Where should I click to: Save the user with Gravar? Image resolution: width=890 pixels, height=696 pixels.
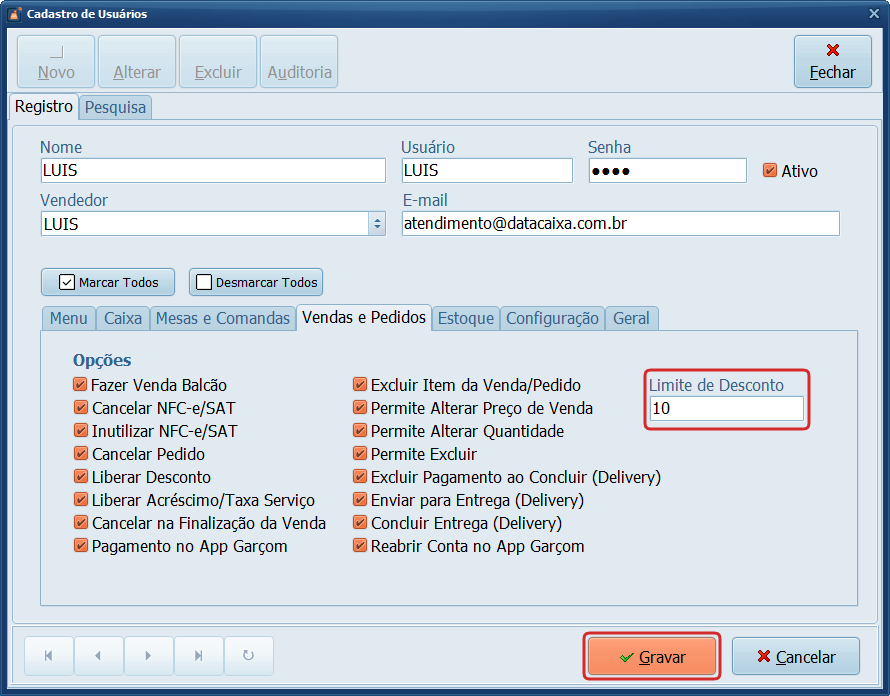coord(651,657)
